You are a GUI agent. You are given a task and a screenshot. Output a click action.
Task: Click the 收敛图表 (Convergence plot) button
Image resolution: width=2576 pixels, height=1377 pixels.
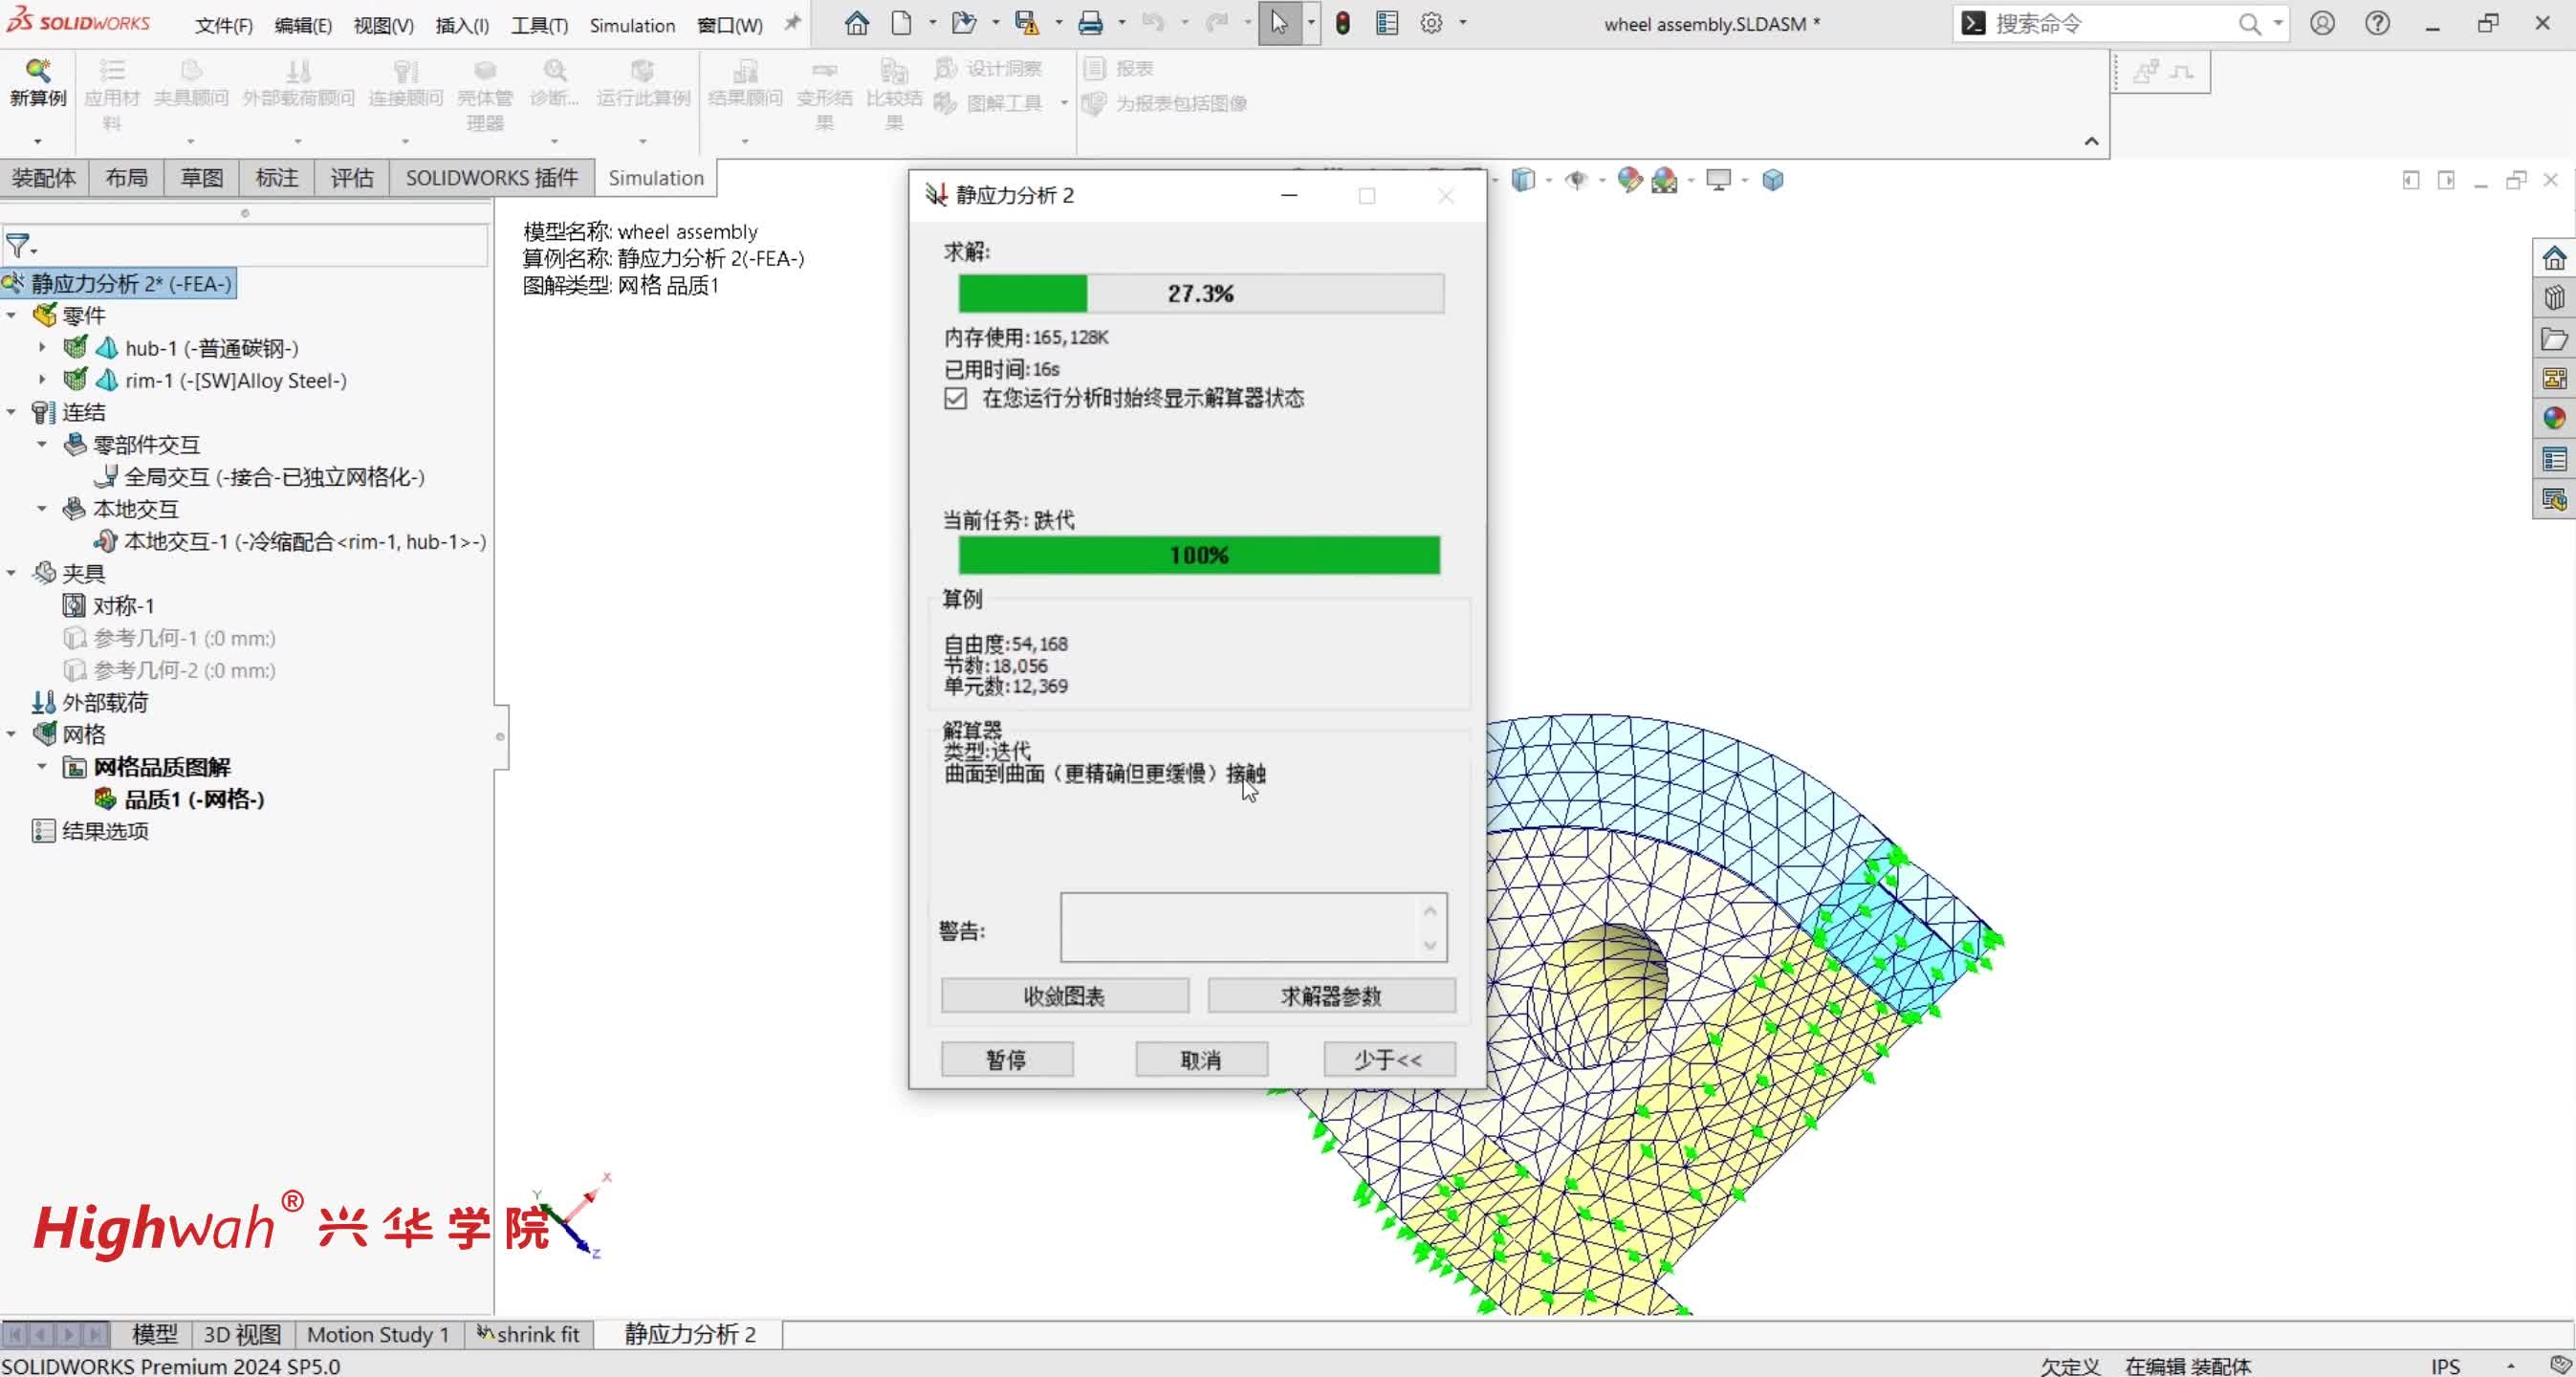[x=1064, y=996]
